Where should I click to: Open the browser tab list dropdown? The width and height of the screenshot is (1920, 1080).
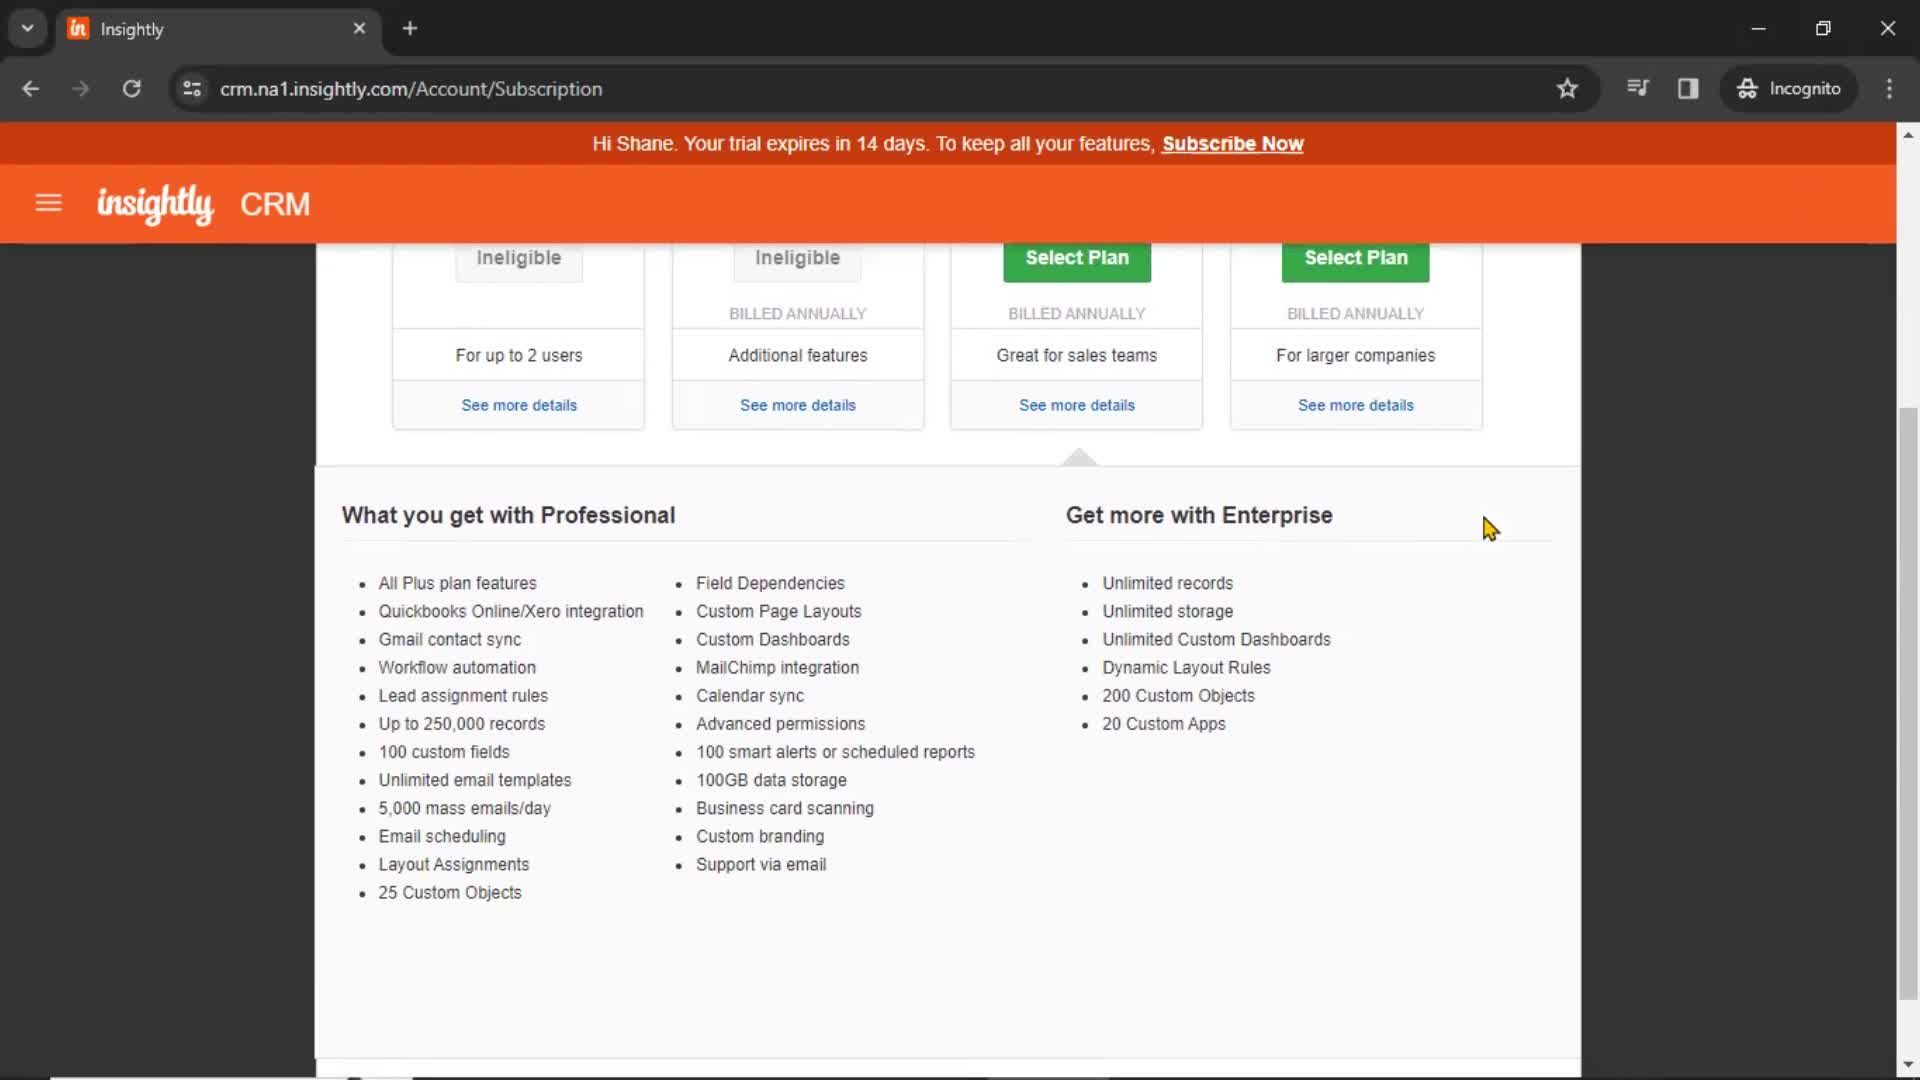(28, 28)
